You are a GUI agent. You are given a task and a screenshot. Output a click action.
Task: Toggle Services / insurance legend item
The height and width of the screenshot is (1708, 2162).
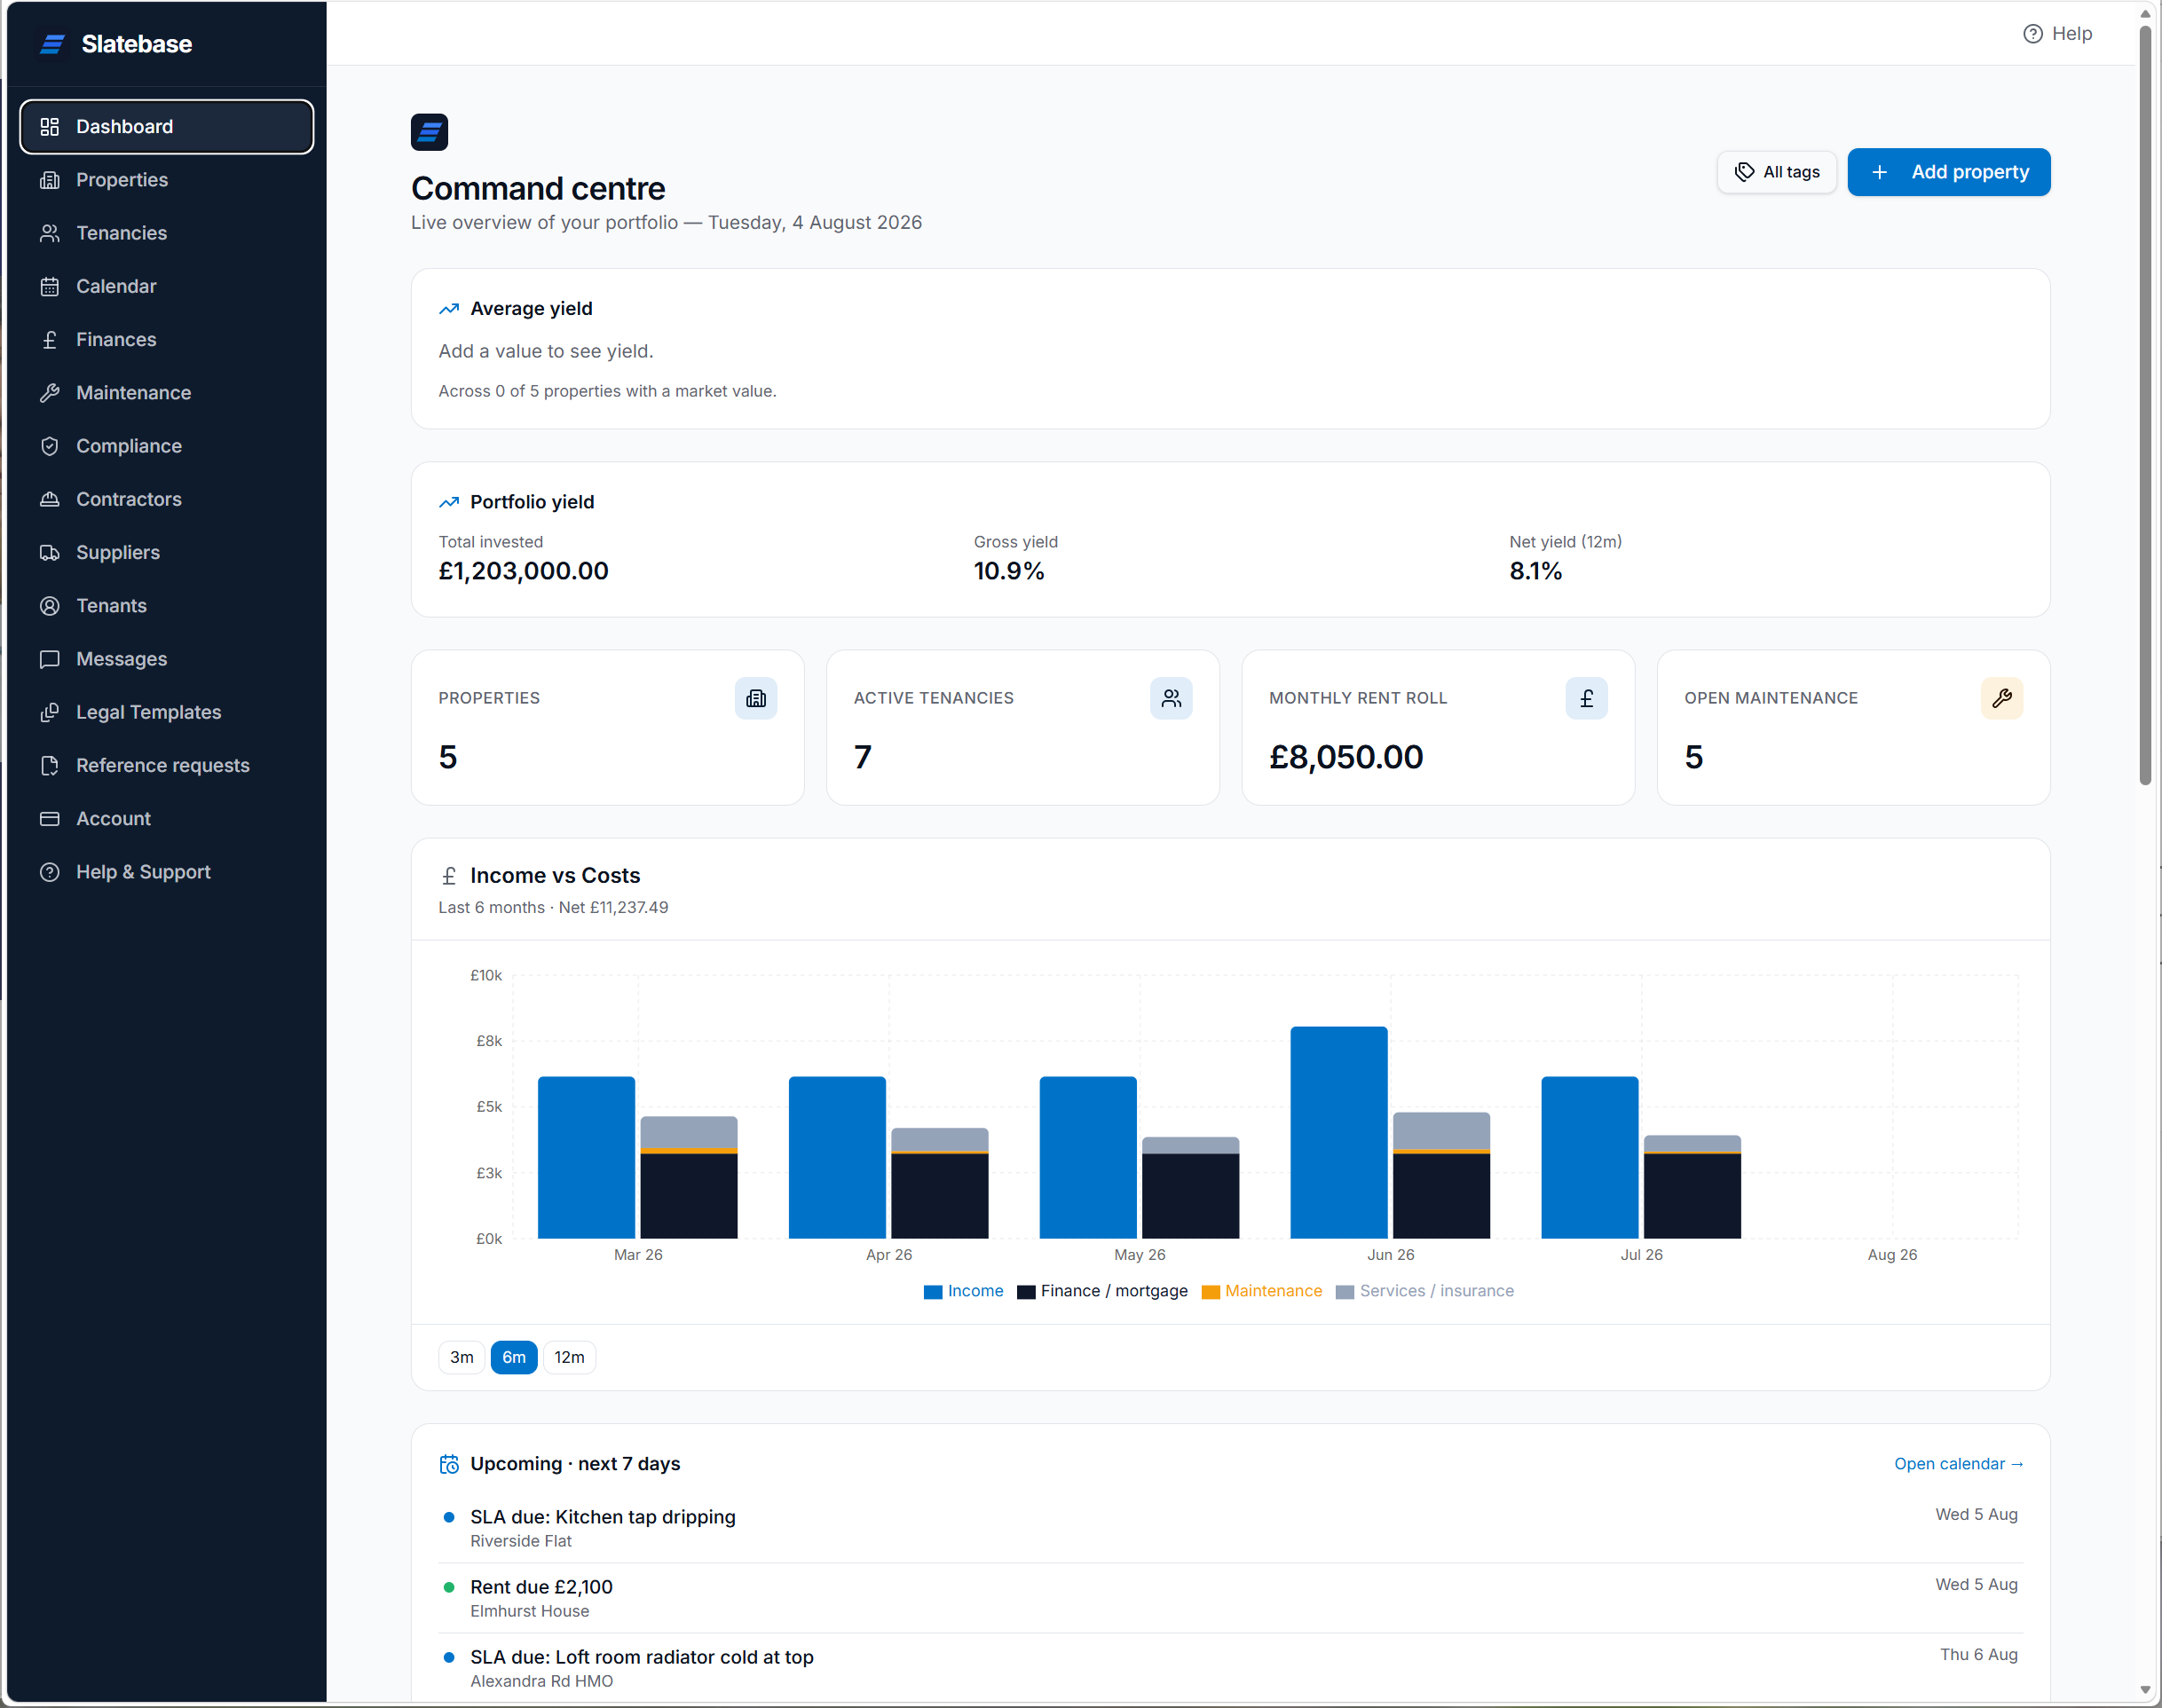(1424, 1291)
